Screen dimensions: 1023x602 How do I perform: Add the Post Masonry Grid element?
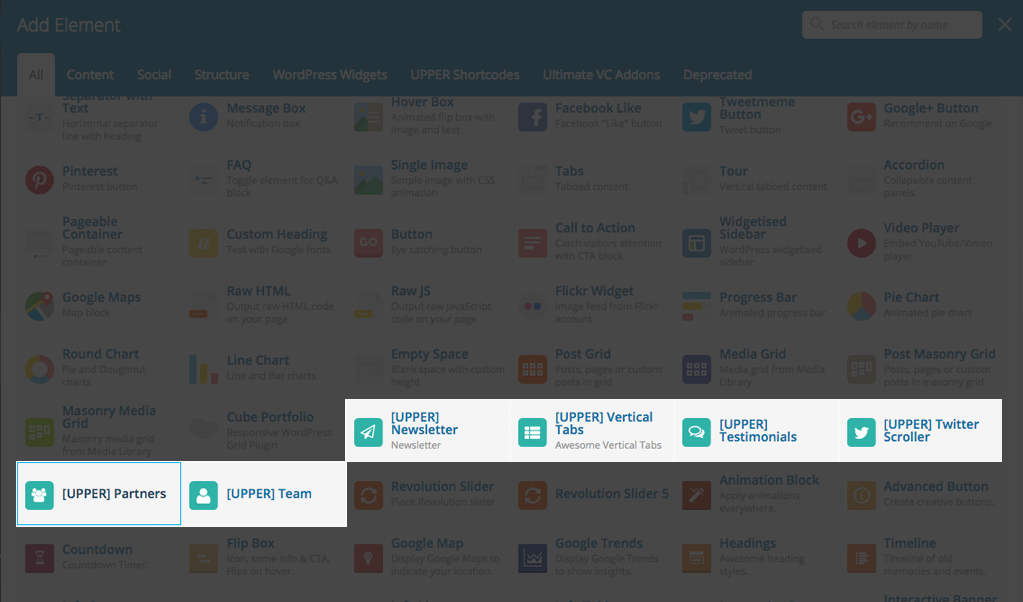(921, 369)
